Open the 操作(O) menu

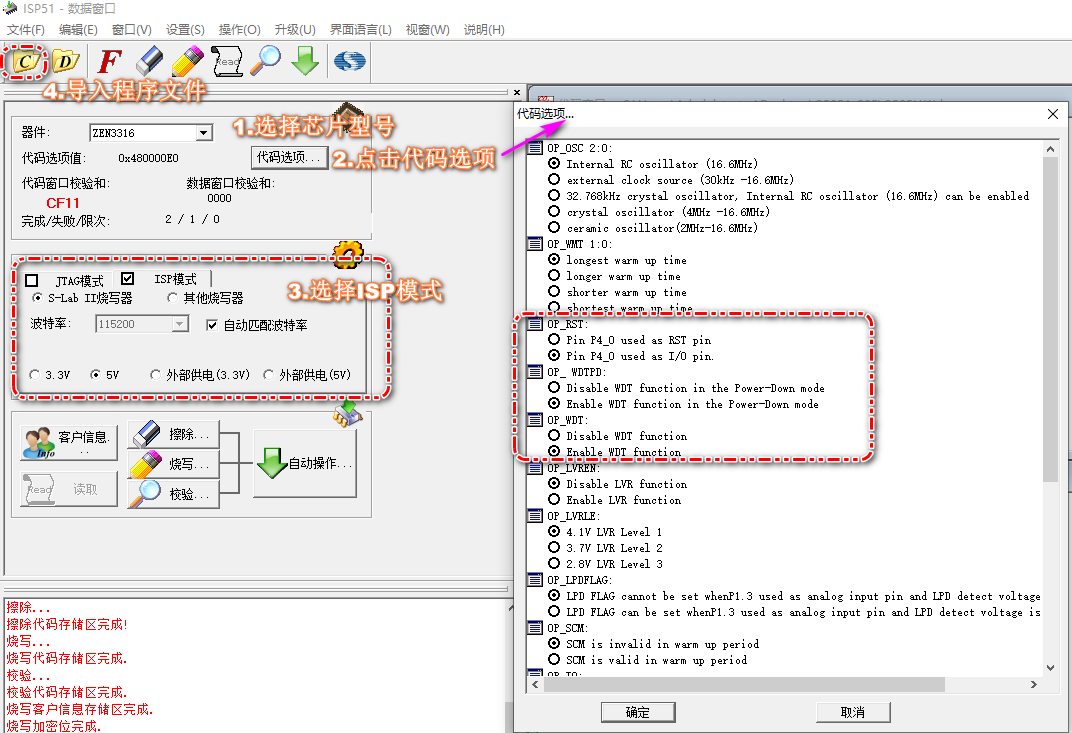point(239,29)
